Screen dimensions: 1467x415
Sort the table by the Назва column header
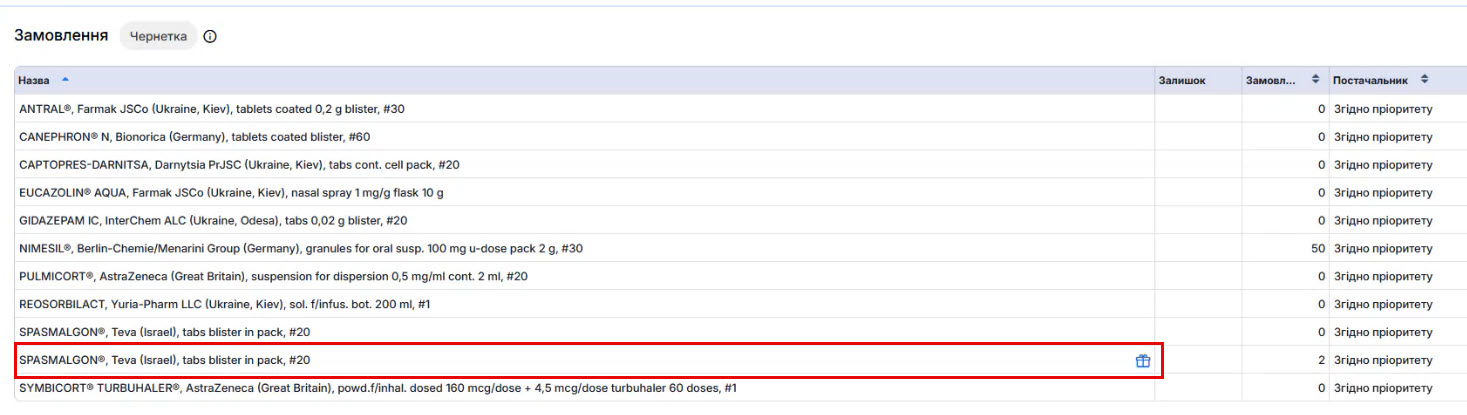coord(36,80)
